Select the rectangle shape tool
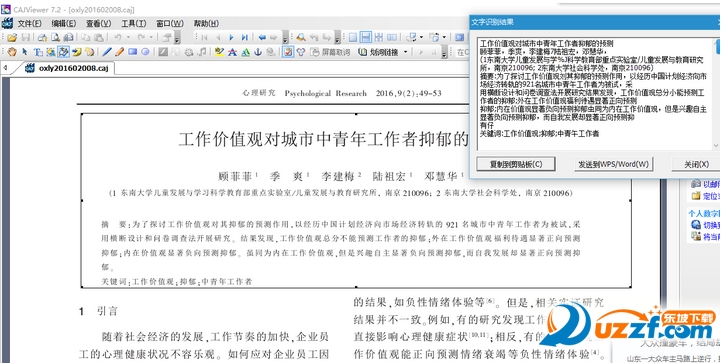 point(133,52)
